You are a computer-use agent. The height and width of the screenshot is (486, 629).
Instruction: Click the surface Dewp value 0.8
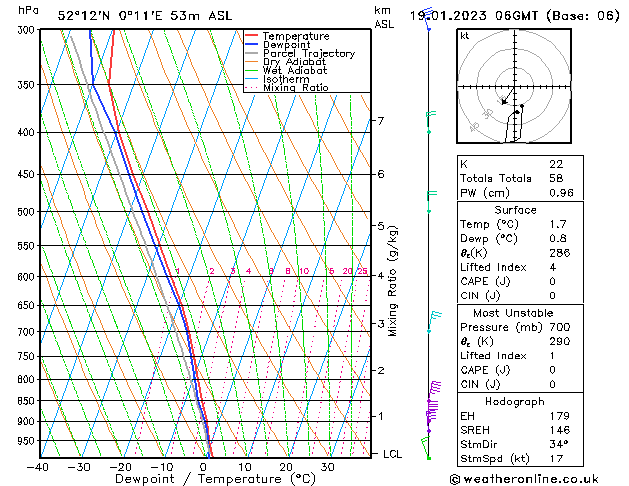coord(558,239)
